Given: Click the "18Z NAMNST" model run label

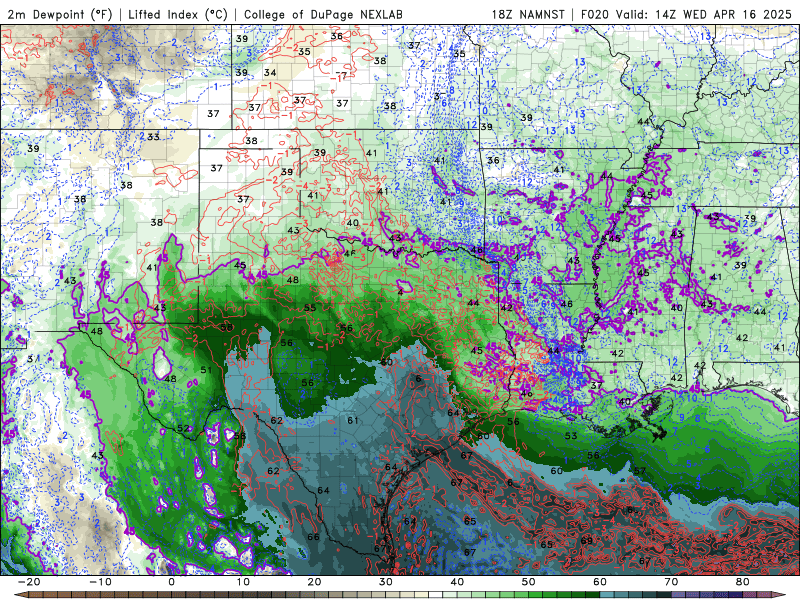Looking at the screenshot, I should point(528,14).
